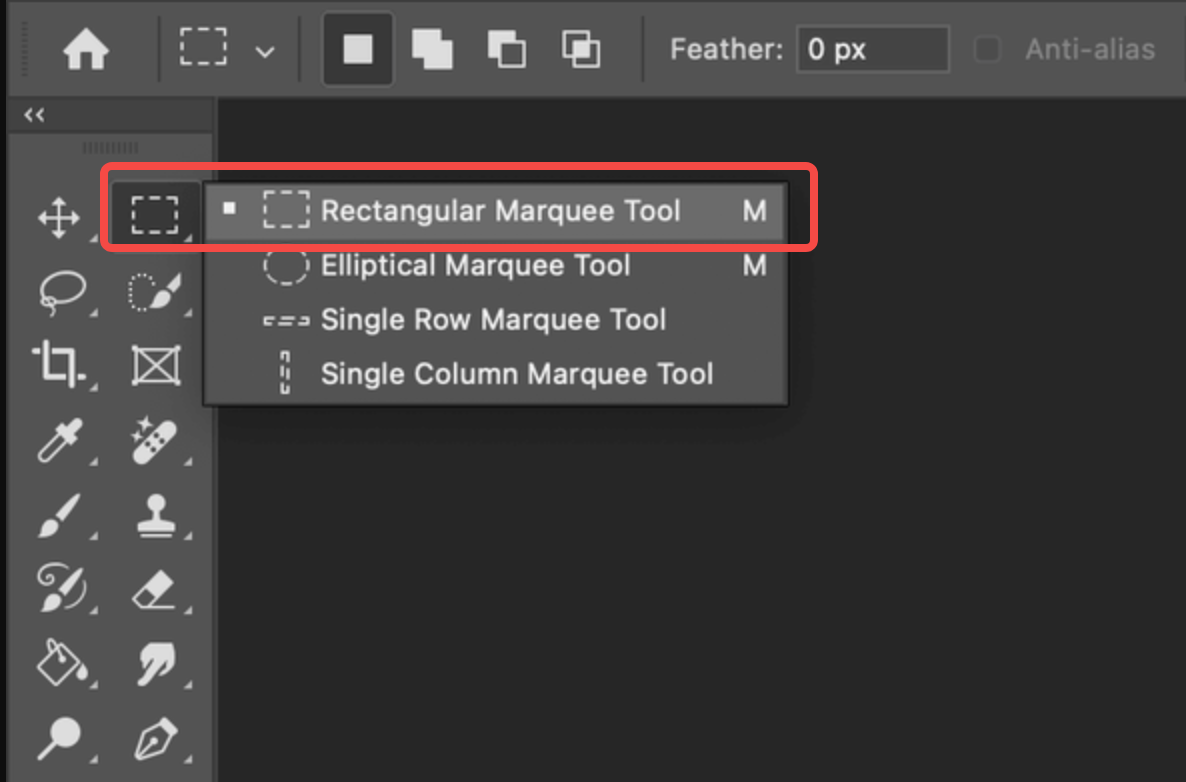Select the Eraser tool
Screen dimensions: 1186x782
pyautogui.click(x=157, y=590)
